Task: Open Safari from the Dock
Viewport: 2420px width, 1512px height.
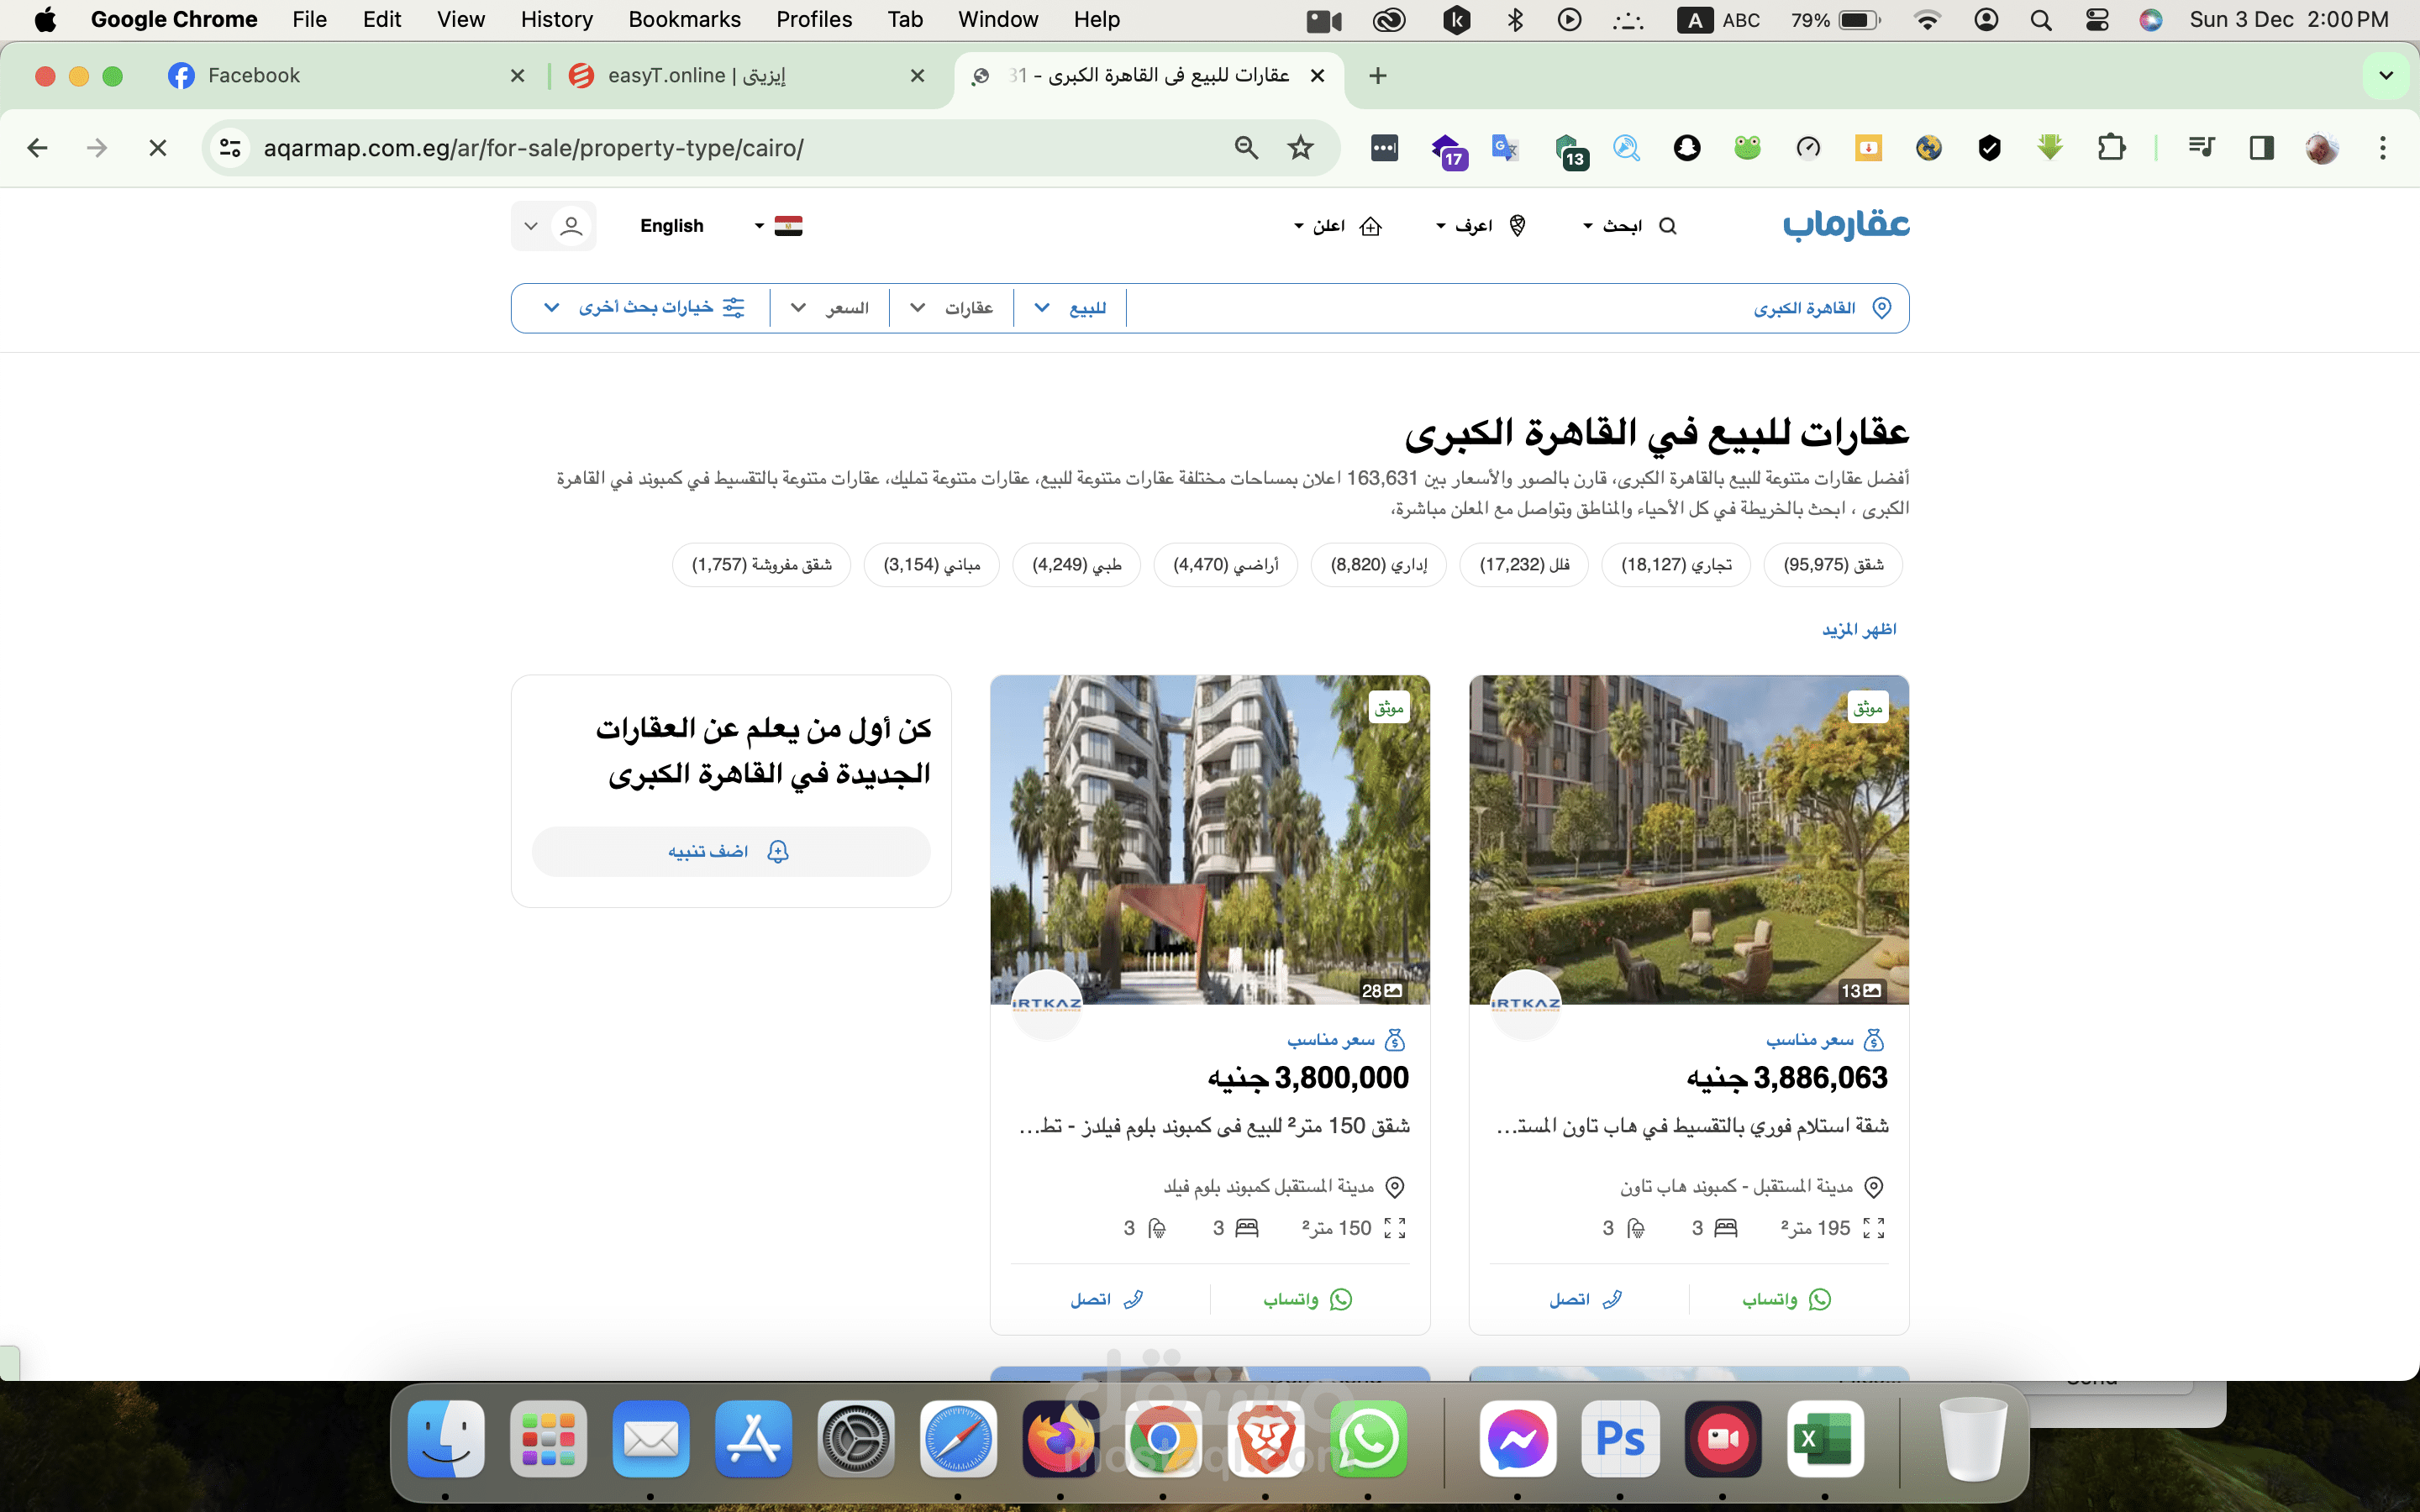Action: pyautogui.click(x=958, y=1440)
